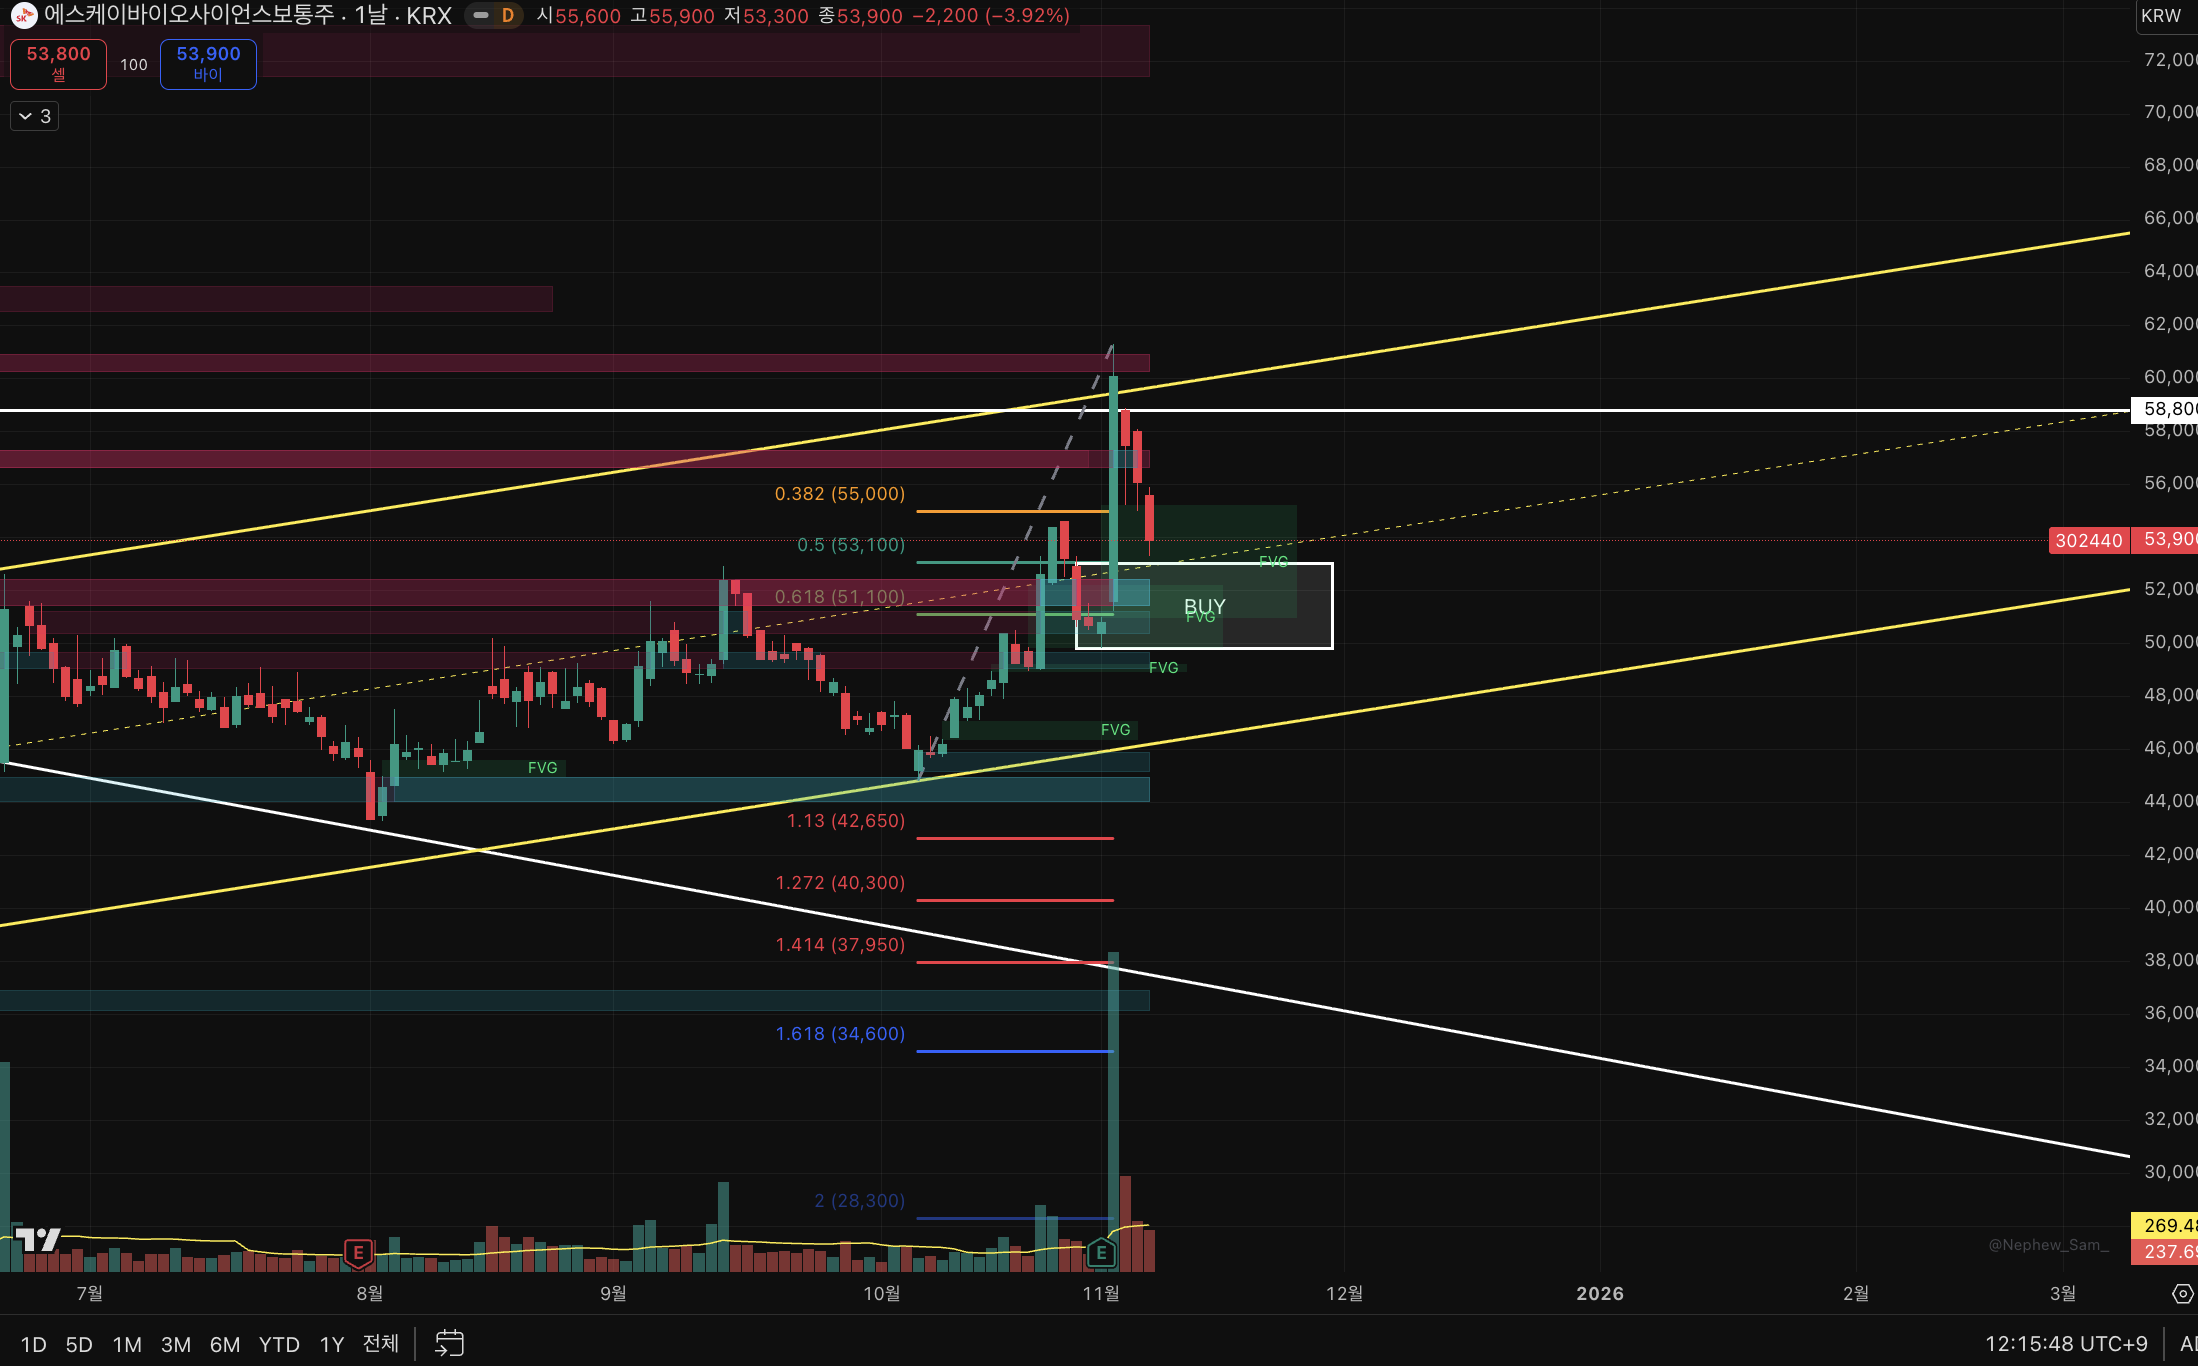Expand the collapsed indicators legend showing 3
The height and width of the screenshot is (1366, 2198).
(35, 116)
